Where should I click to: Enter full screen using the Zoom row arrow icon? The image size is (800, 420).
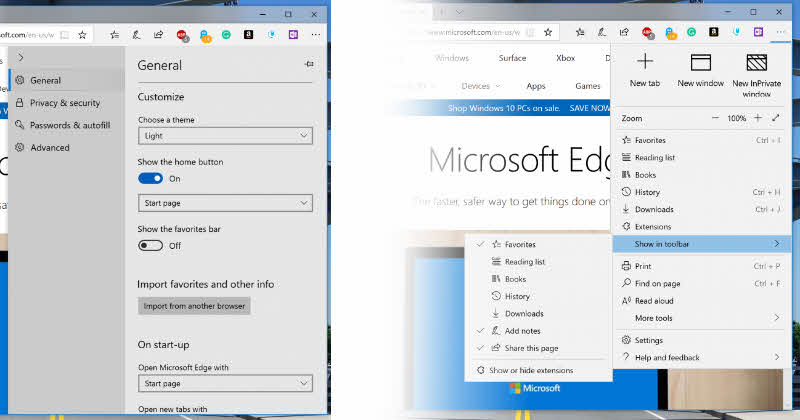776,118
